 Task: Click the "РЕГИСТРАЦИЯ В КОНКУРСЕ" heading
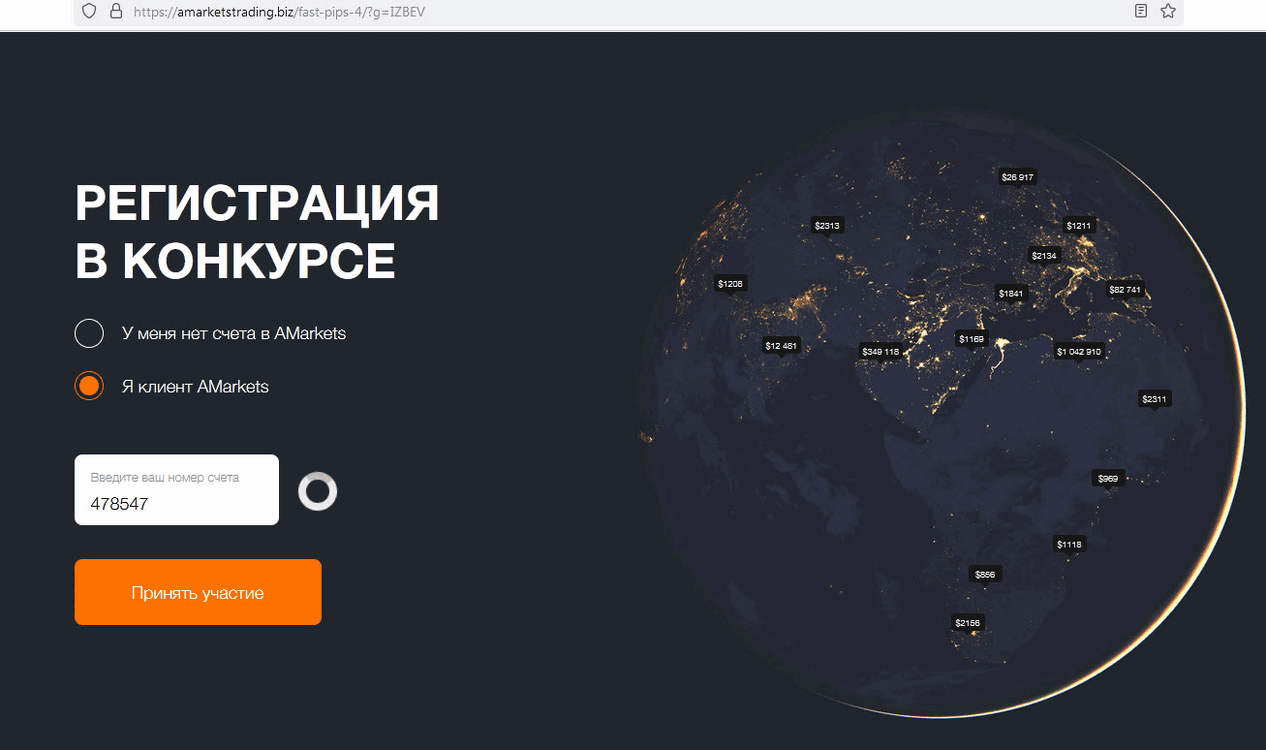click(x=257, y=233)
